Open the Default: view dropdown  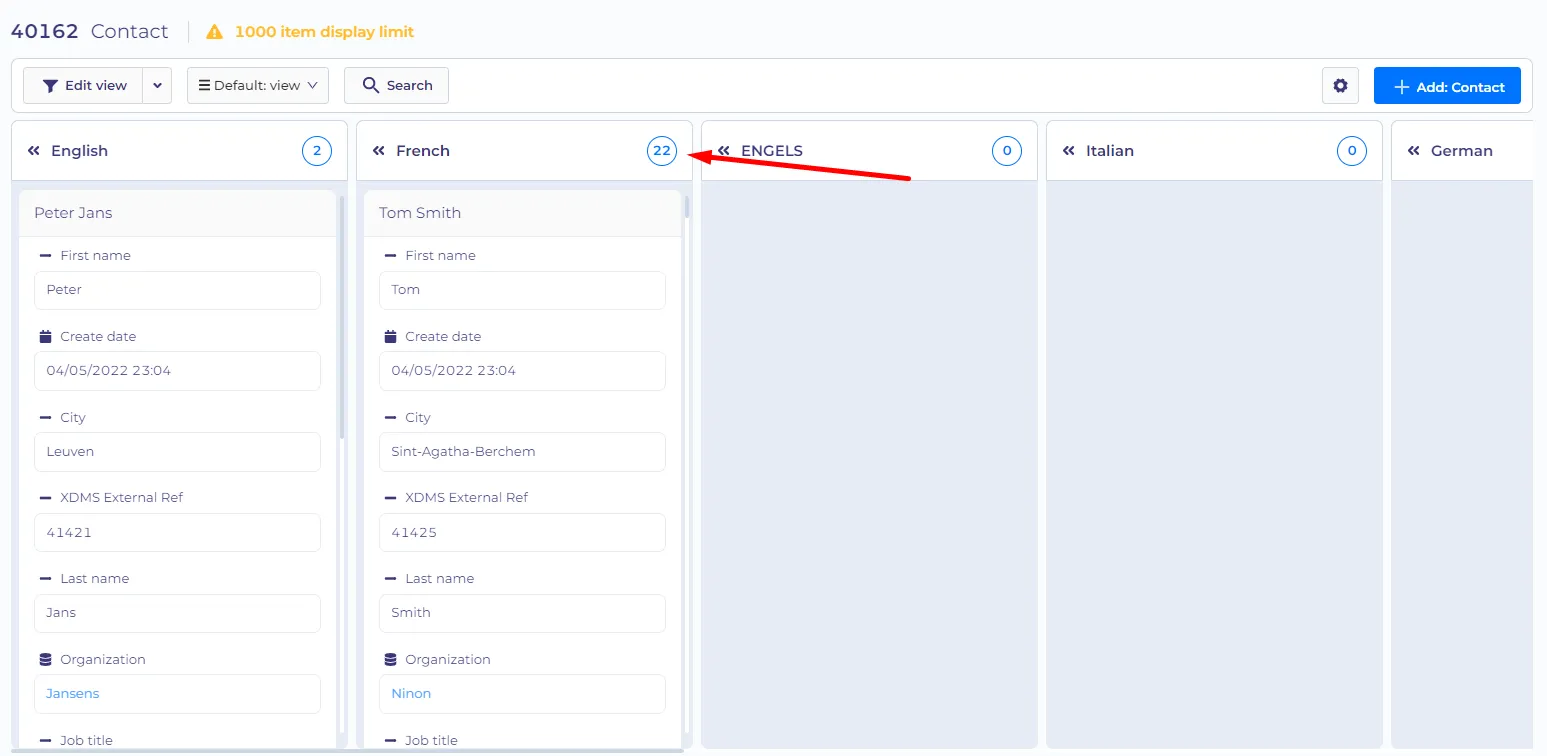258,86
